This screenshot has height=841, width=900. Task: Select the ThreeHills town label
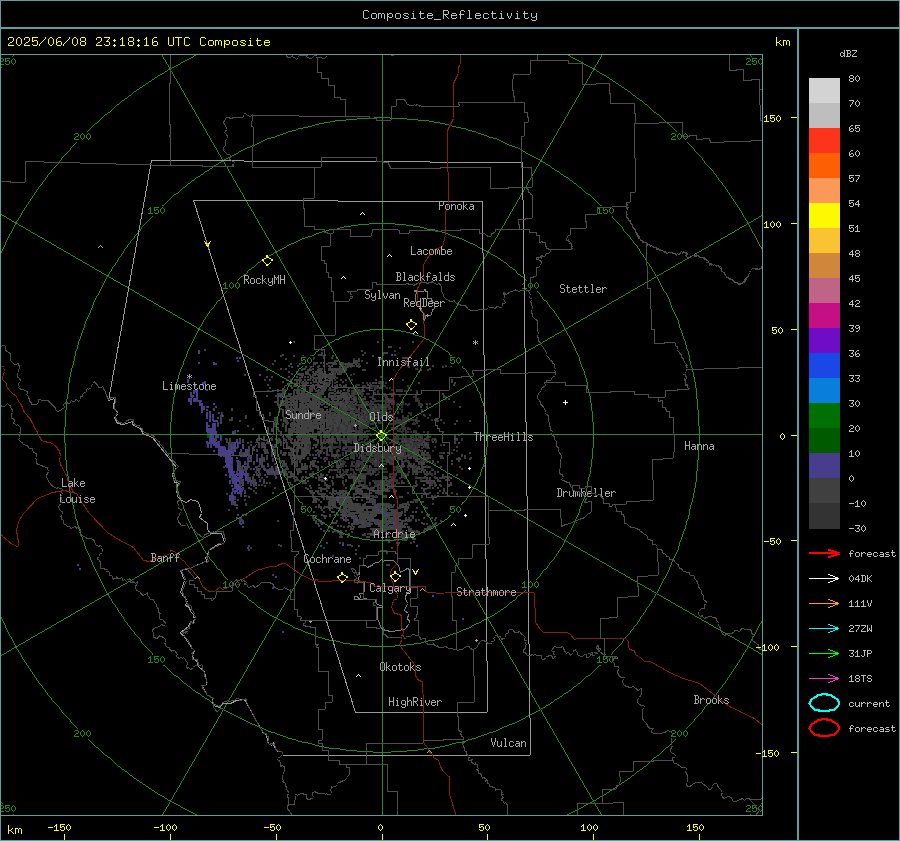(503, 437)
